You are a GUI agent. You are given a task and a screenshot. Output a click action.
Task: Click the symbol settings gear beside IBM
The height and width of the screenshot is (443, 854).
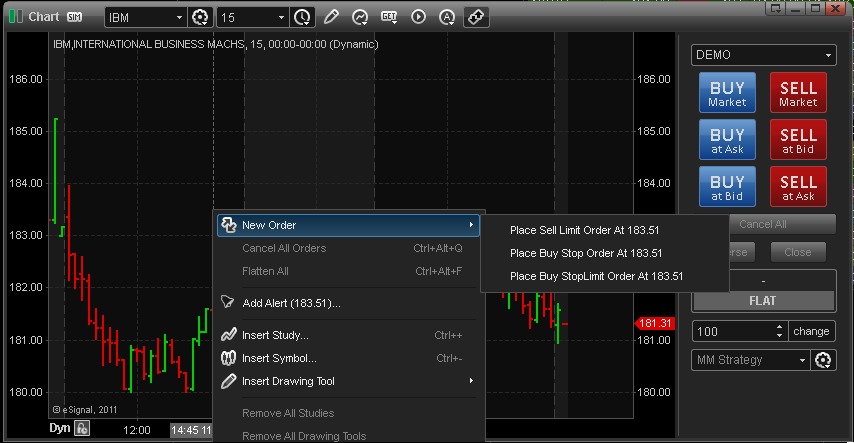tap(200, 17)
